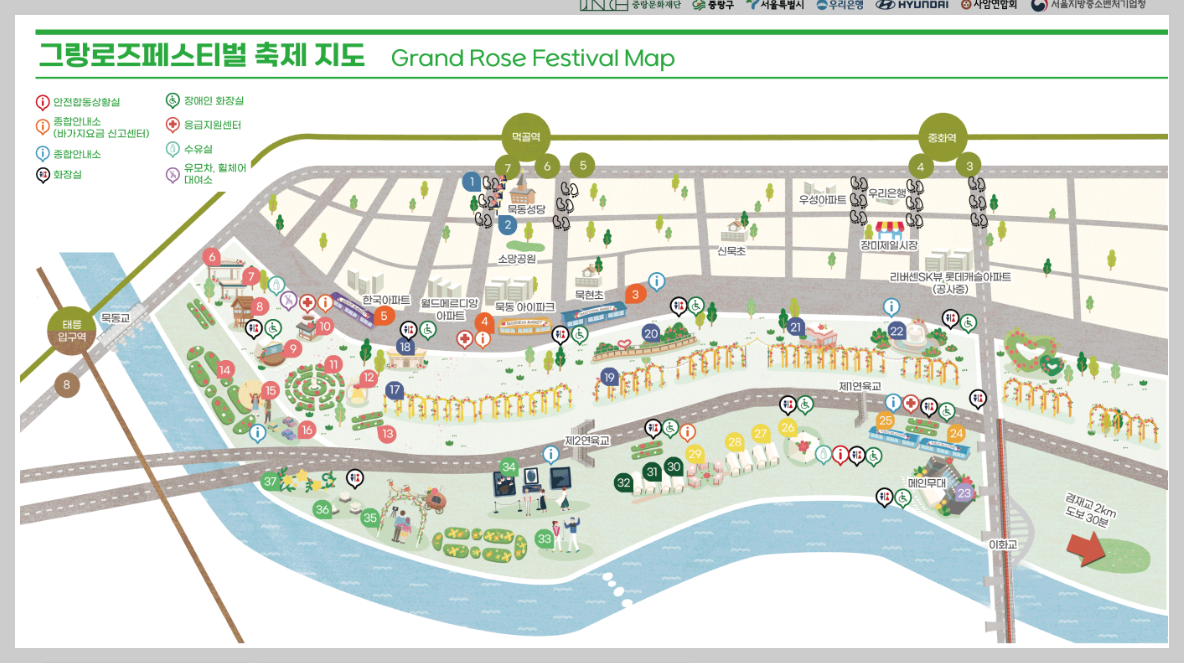The height and width of the screenshot is (663, 1184).
Task: Click the 한국아파트 label
Action: click(386, 300)
